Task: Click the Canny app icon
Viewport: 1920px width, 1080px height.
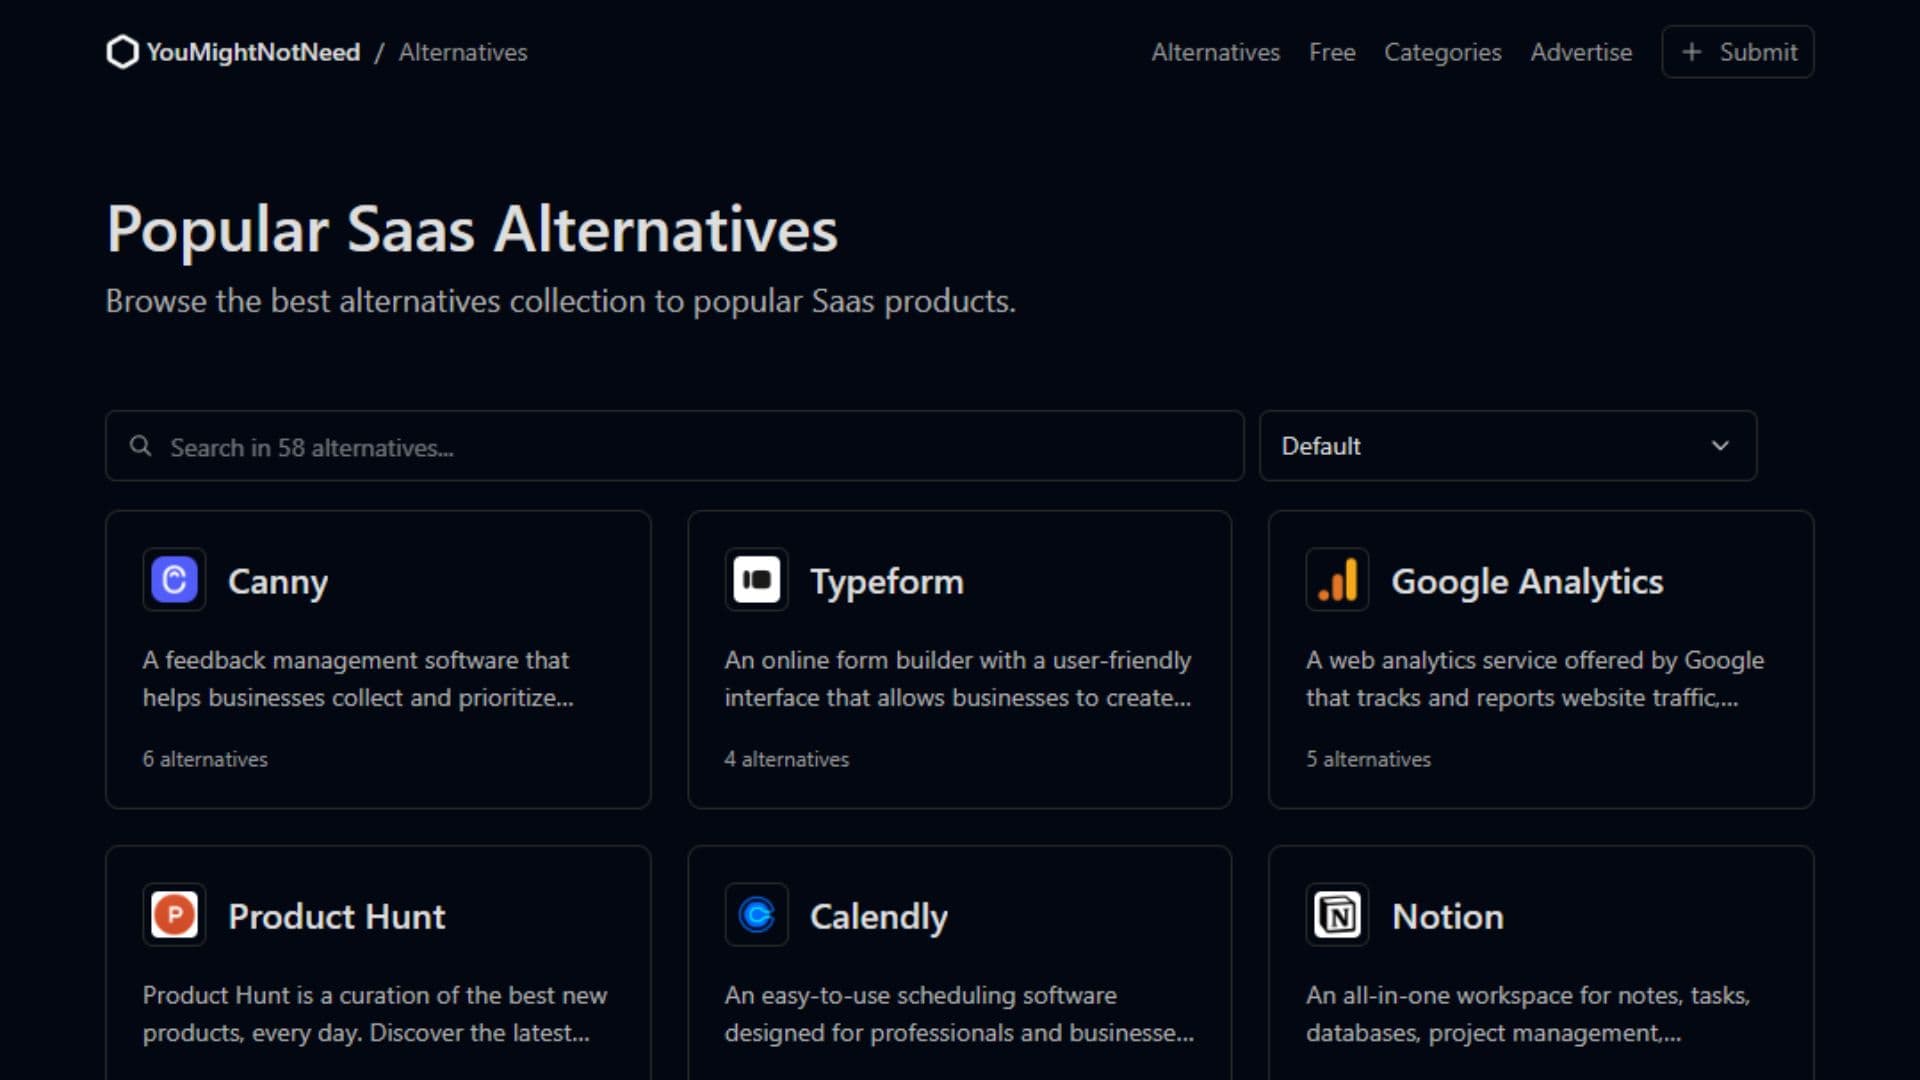Action: pos(173,580)
